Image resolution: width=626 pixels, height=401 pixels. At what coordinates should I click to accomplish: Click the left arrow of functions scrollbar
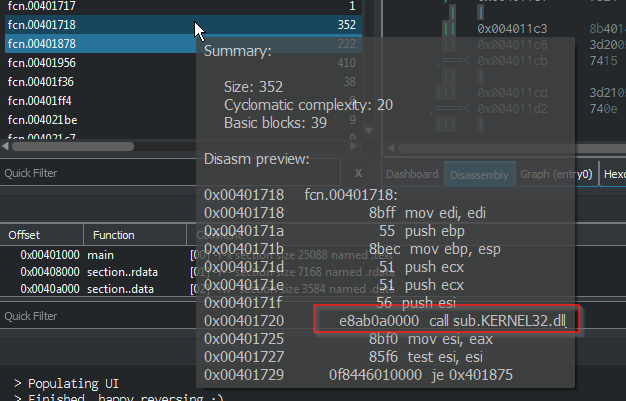pos(5,147)
